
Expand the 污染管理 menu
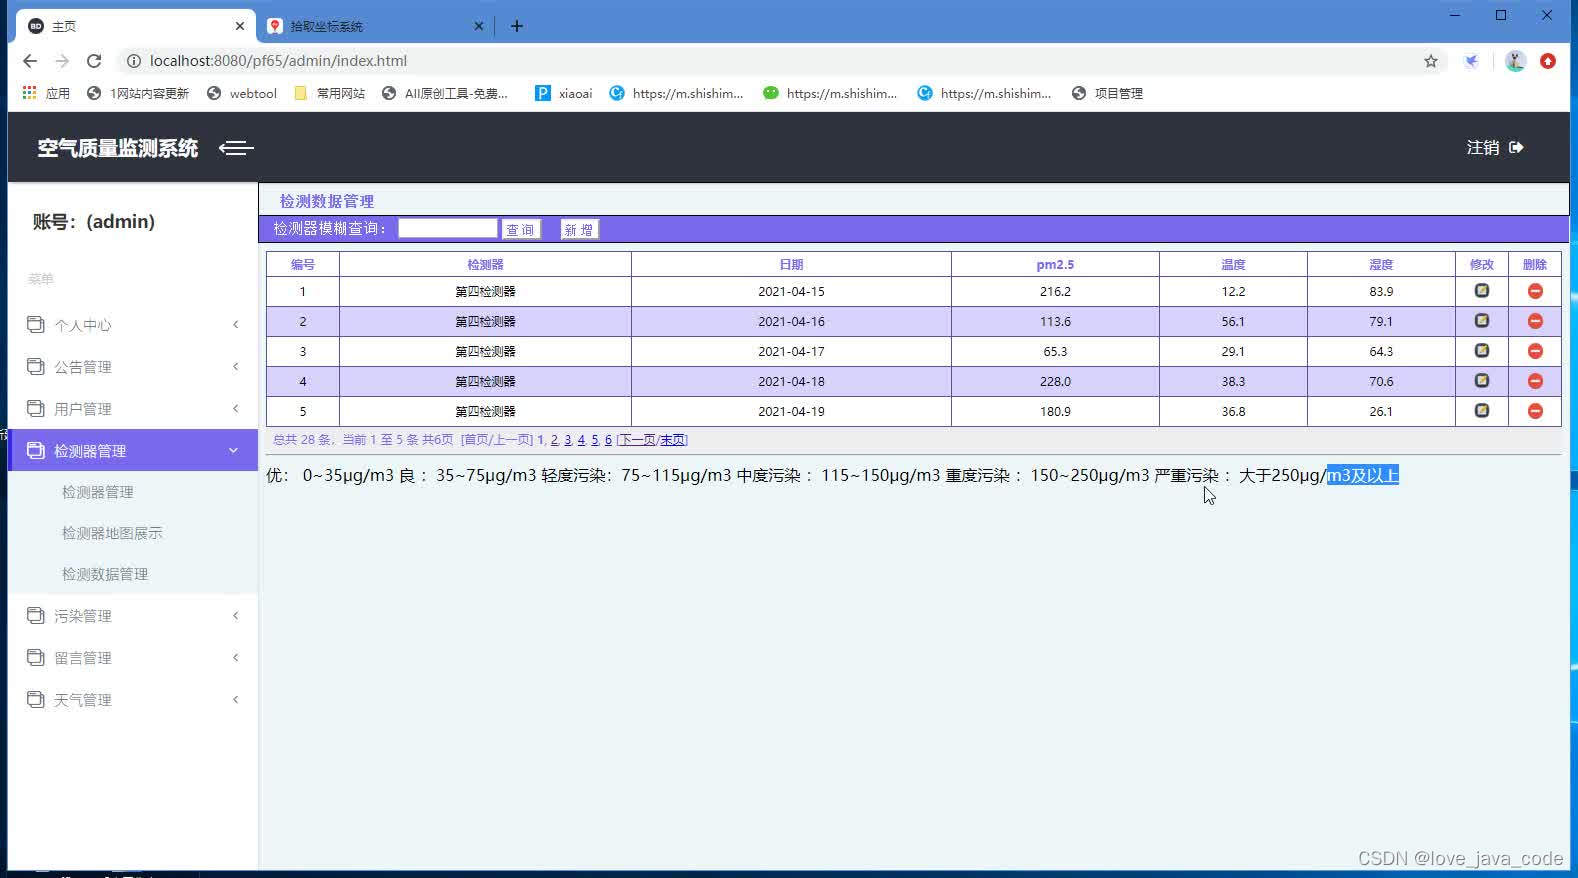coord(133,616)
